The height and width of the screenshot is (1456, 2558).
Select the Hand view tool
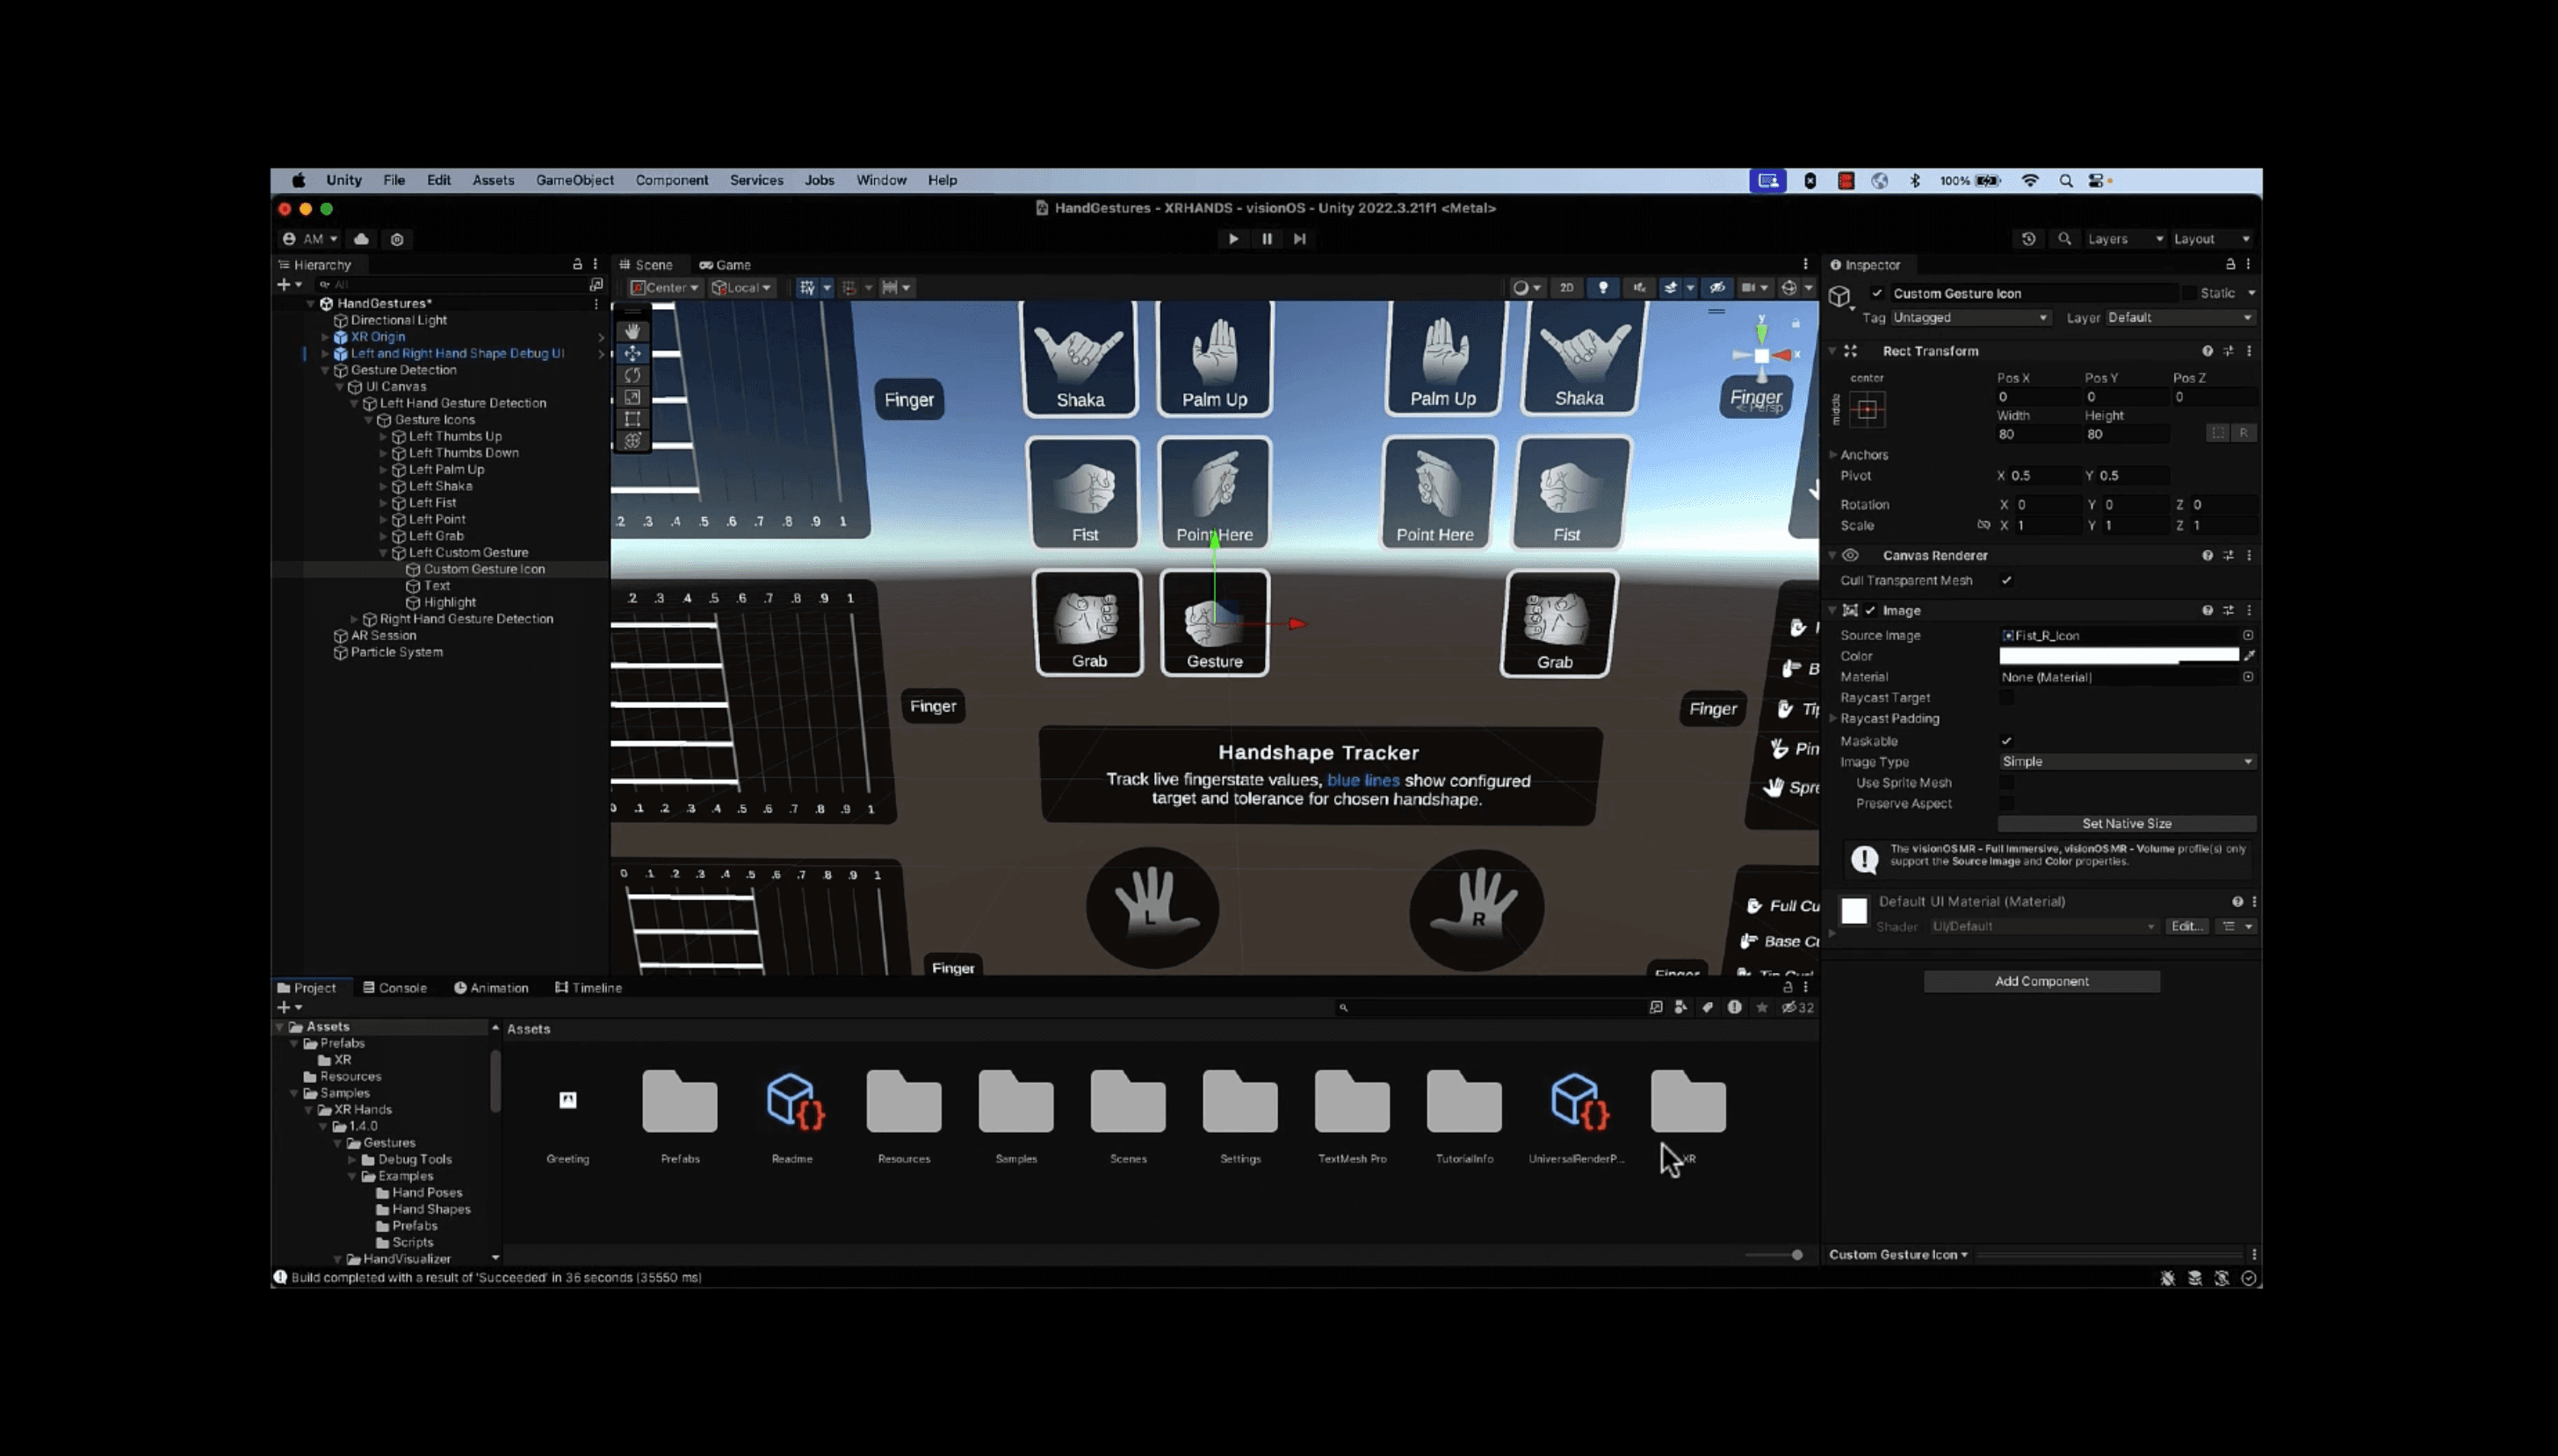point(632,331)
